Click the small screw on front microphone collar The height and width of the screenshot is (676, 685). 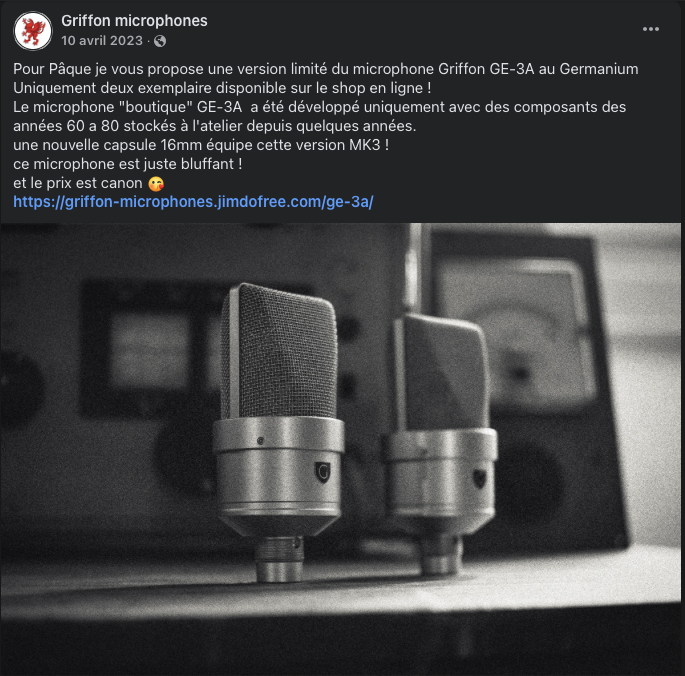coord(260,440)
